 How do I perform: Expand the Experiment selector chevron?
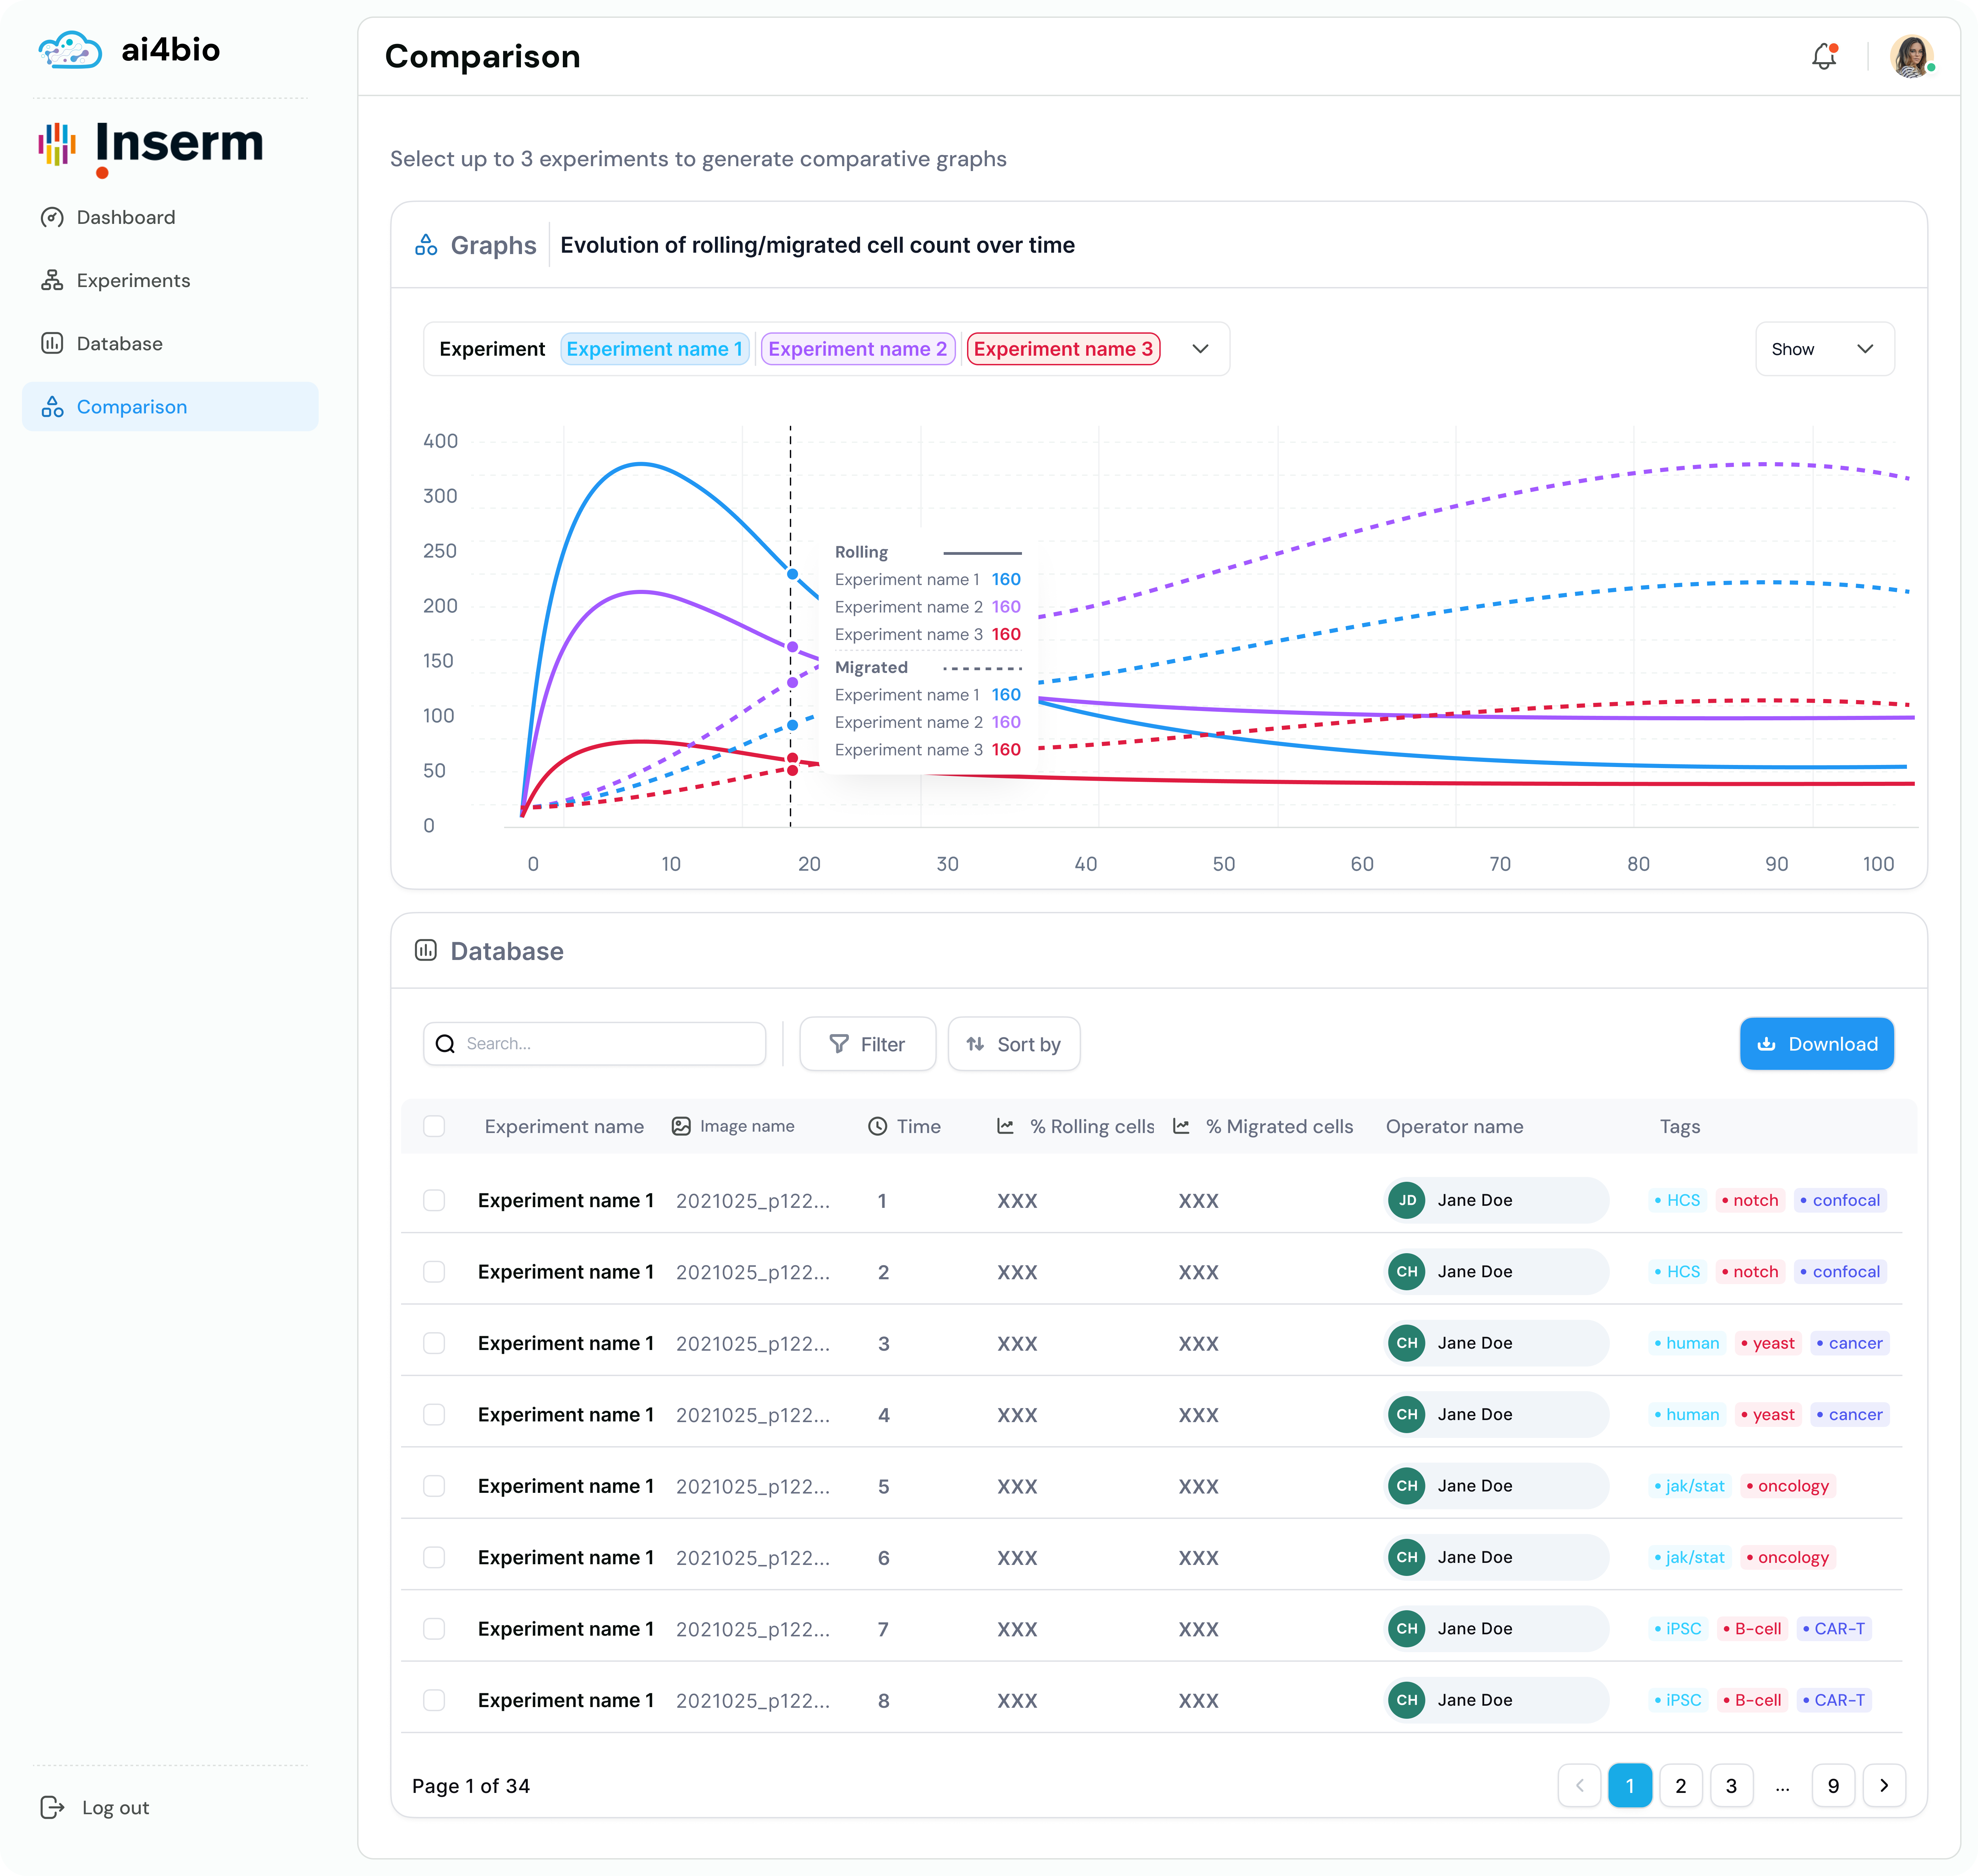click(x=1200, y=349)
